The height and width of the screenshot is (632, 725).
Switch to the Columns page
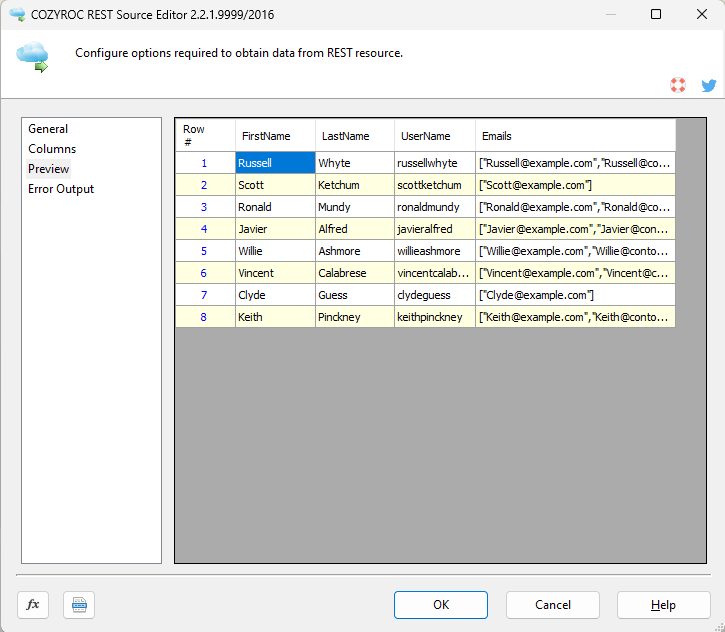point(52,149)
